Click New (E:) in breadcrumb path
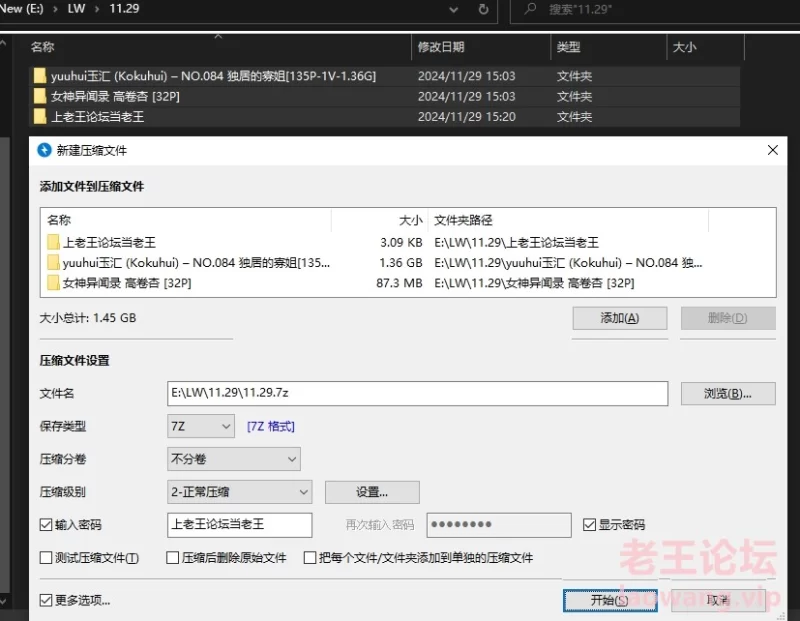The width and height of the screenshot is (800, 621). (21, 9)
